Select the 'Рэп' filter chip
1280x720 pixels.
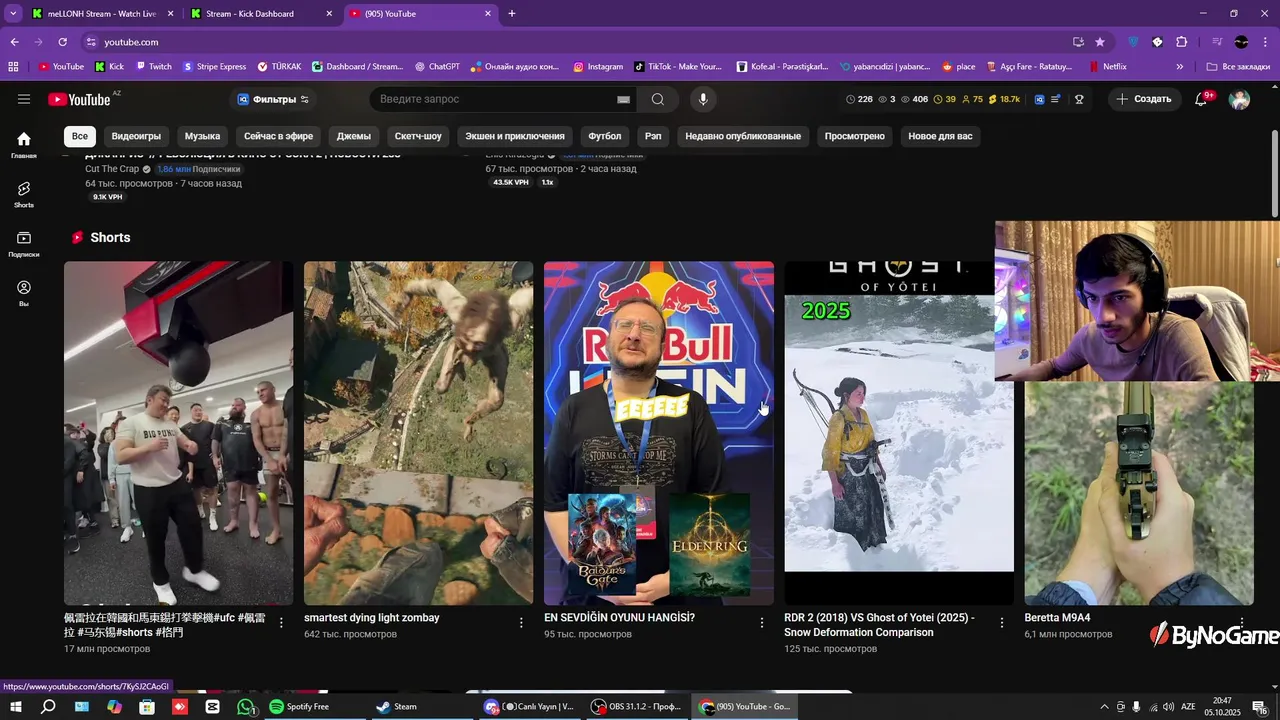tap(653, 136)
